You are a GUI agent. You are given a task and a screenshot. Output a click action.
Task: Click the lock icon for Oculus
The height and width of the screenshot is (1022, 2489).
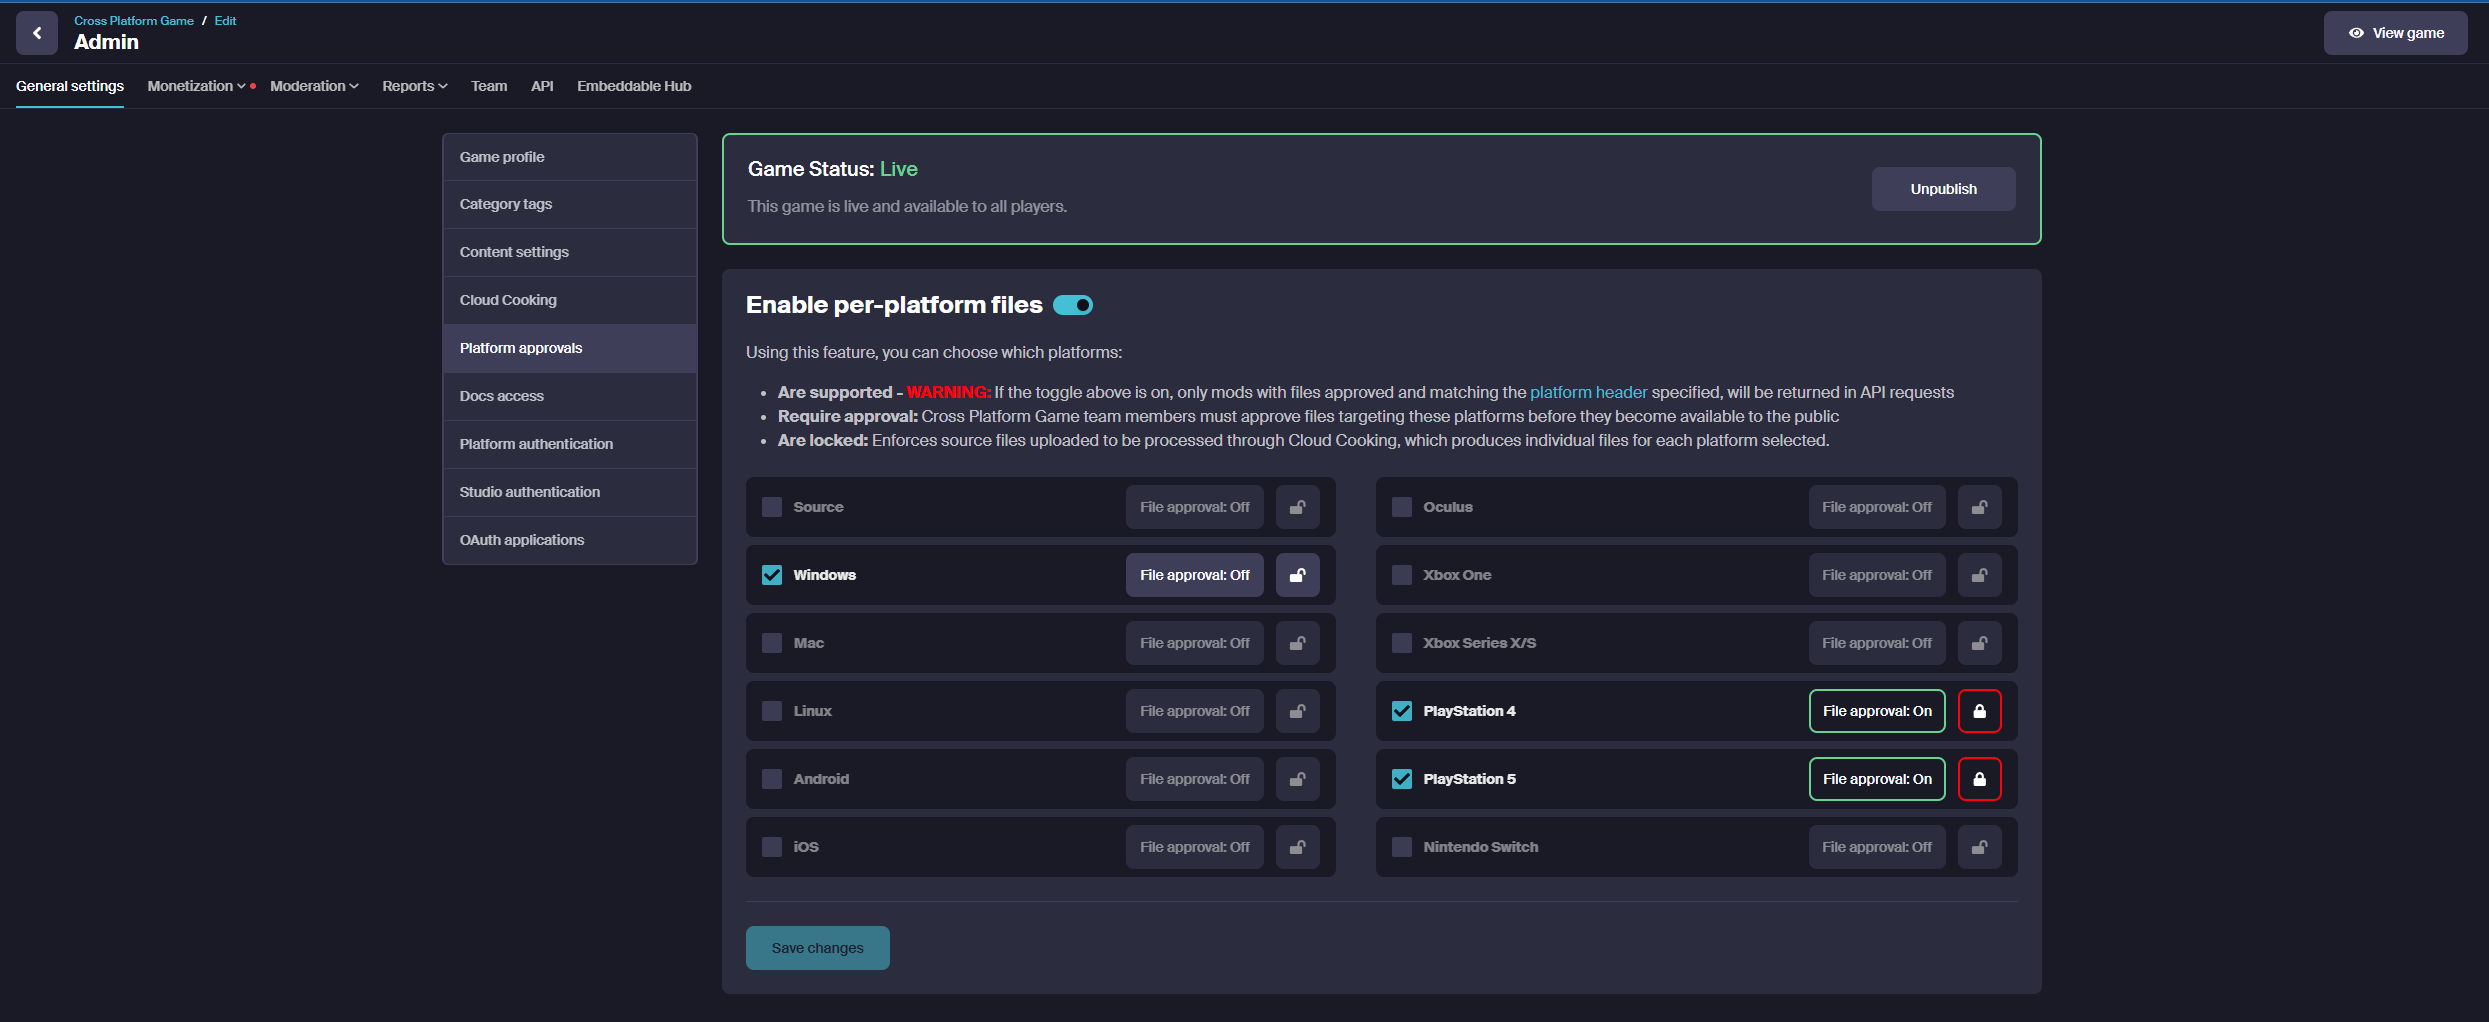pos(1980,507)
